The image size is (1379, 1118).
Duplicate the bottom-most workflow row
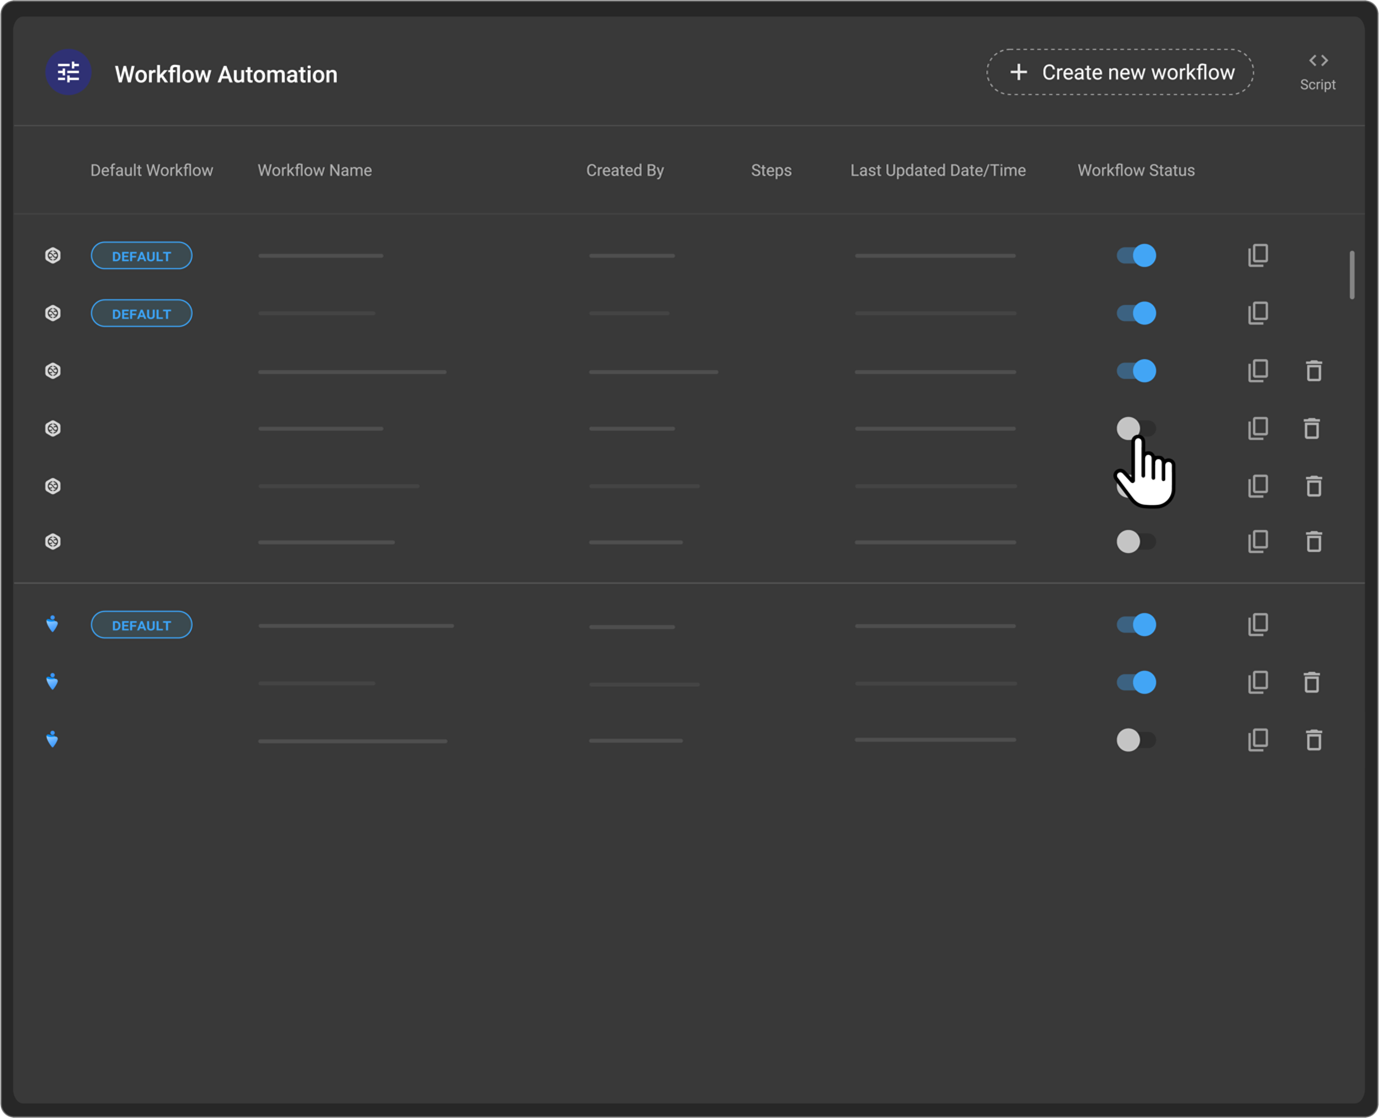pyautogui.click(x=1257, y=740)
